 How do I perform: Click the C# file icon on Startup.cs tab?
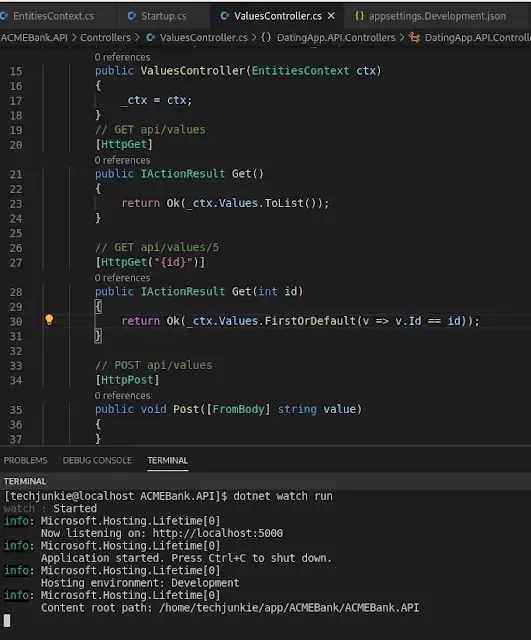pyautogui.click(x=131, y=16)
